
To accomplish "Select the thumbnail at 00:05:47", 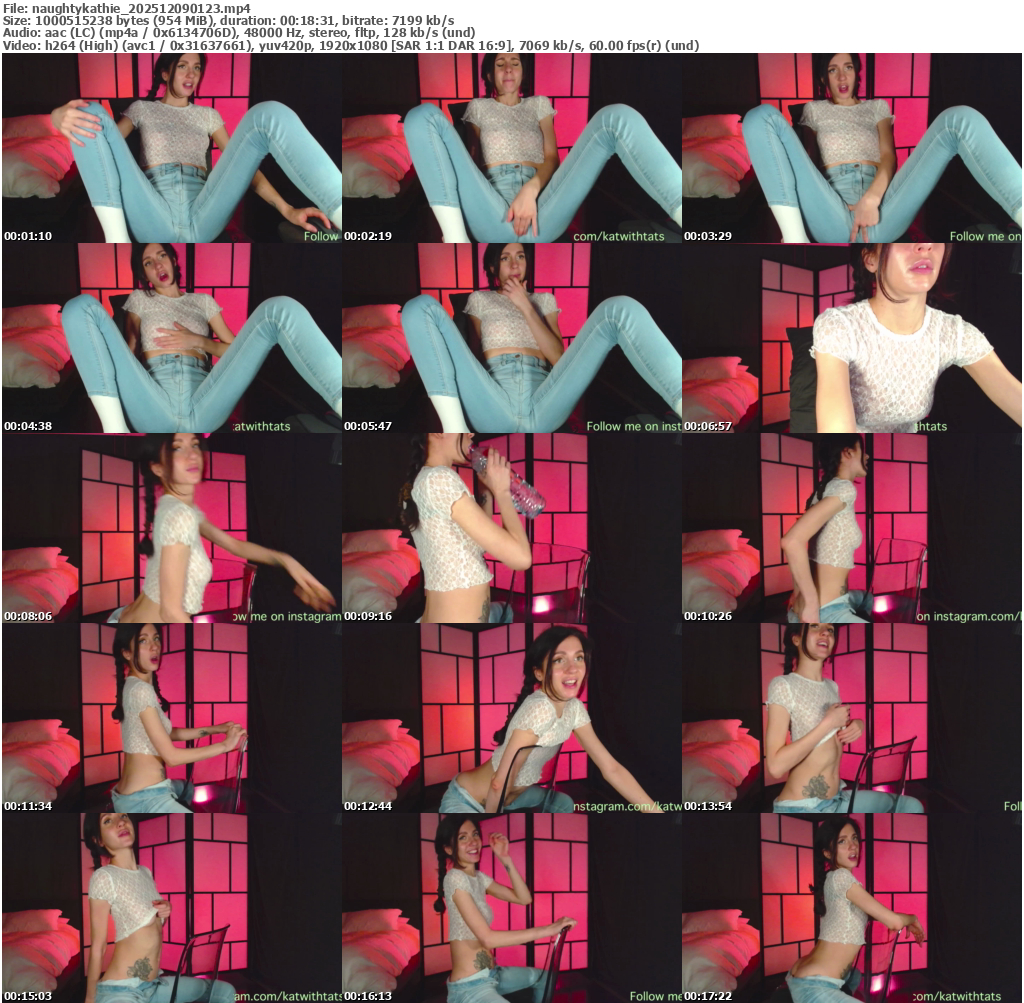I will (511, 338).
